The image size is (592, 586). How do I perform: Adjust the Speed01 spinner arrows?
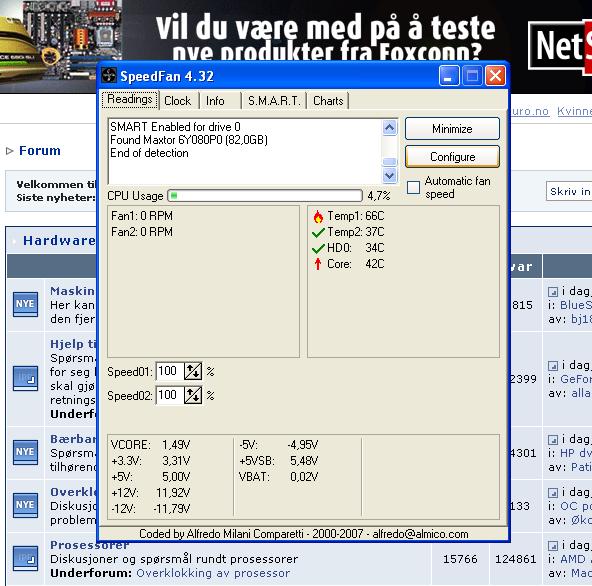point(193,371)
